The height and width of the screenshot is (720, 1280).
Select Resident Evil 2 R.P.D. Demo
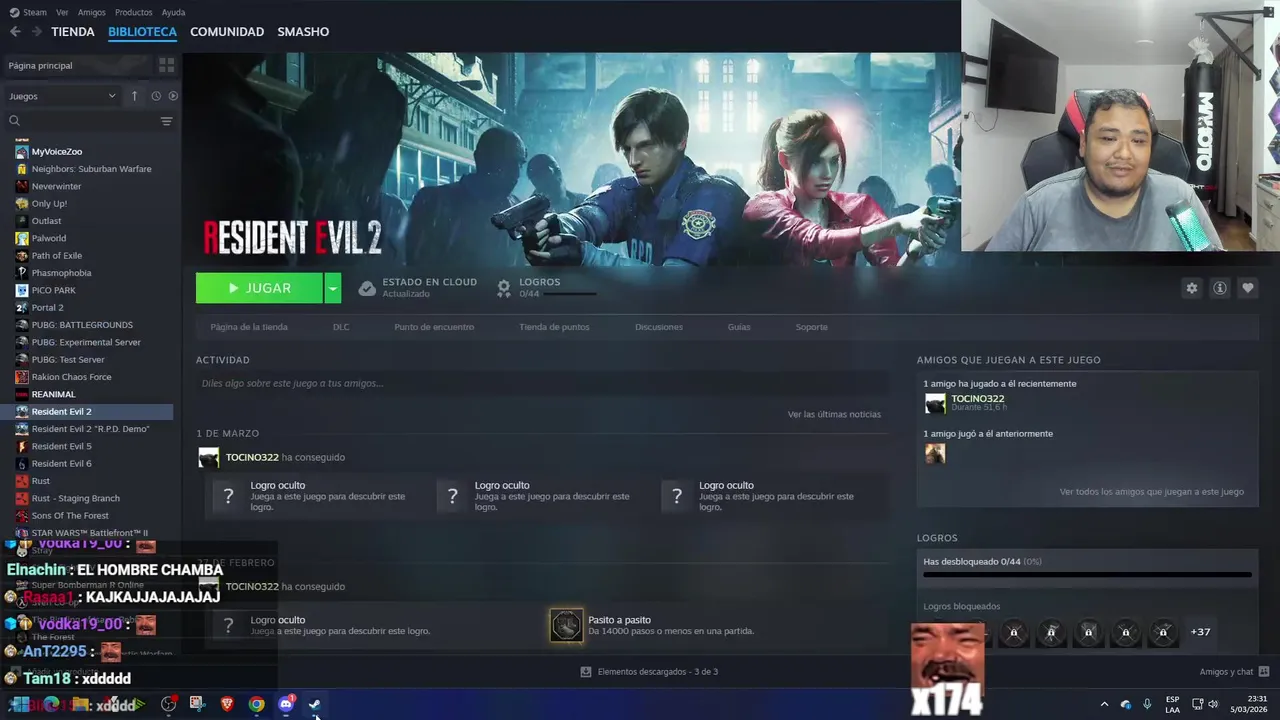click(90, 429)
